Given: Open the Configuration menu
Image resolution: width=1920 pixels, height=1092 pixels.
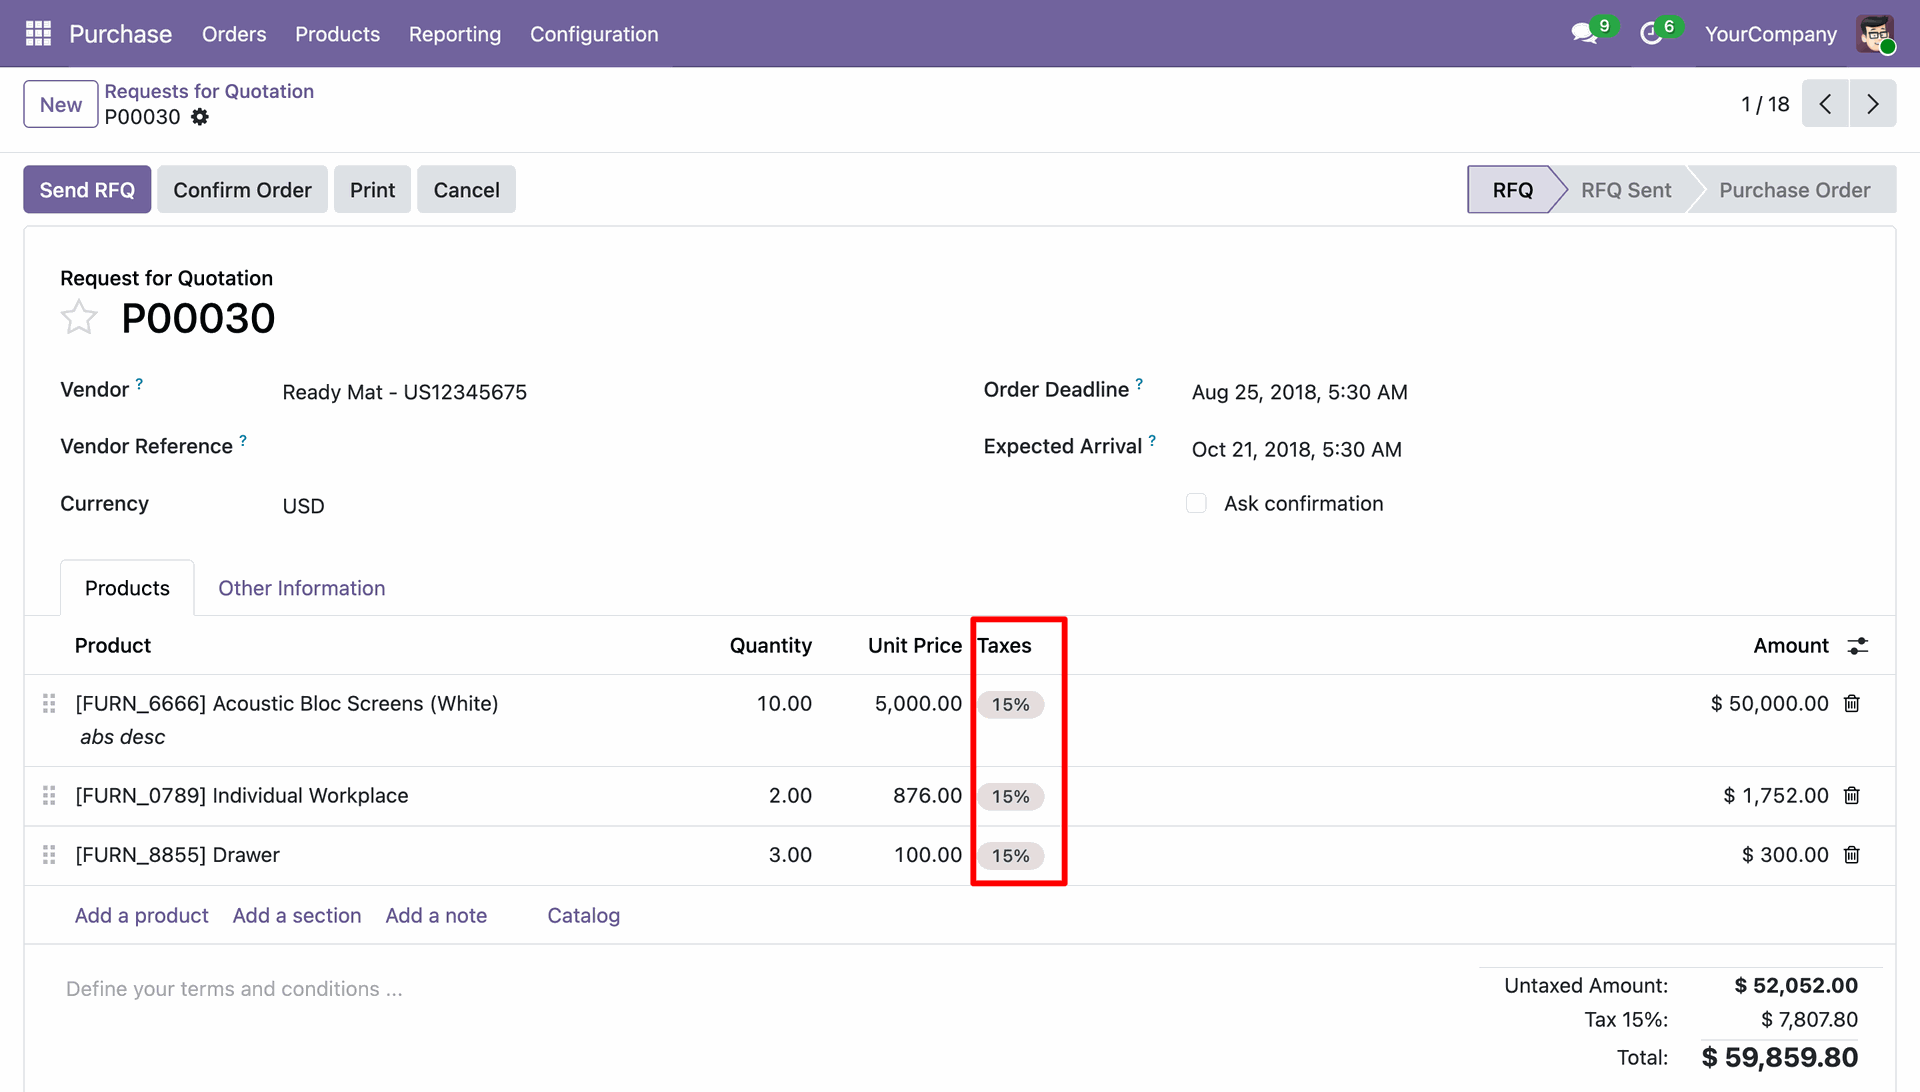Looking at the screenshot, I should coord(594,34).
